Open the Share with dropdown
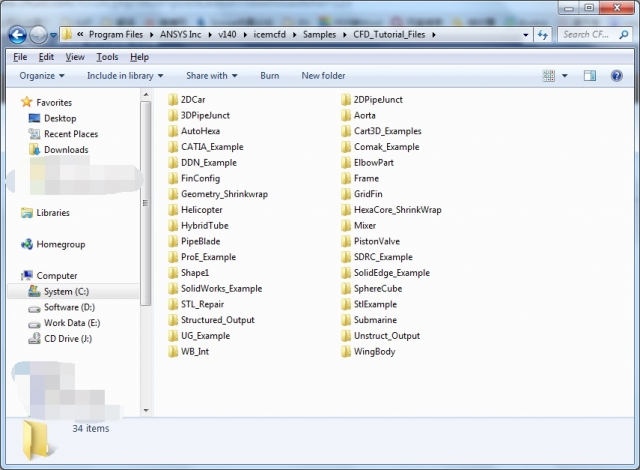Viewport: 640px width, 470px height. click(x=211, y=76)
